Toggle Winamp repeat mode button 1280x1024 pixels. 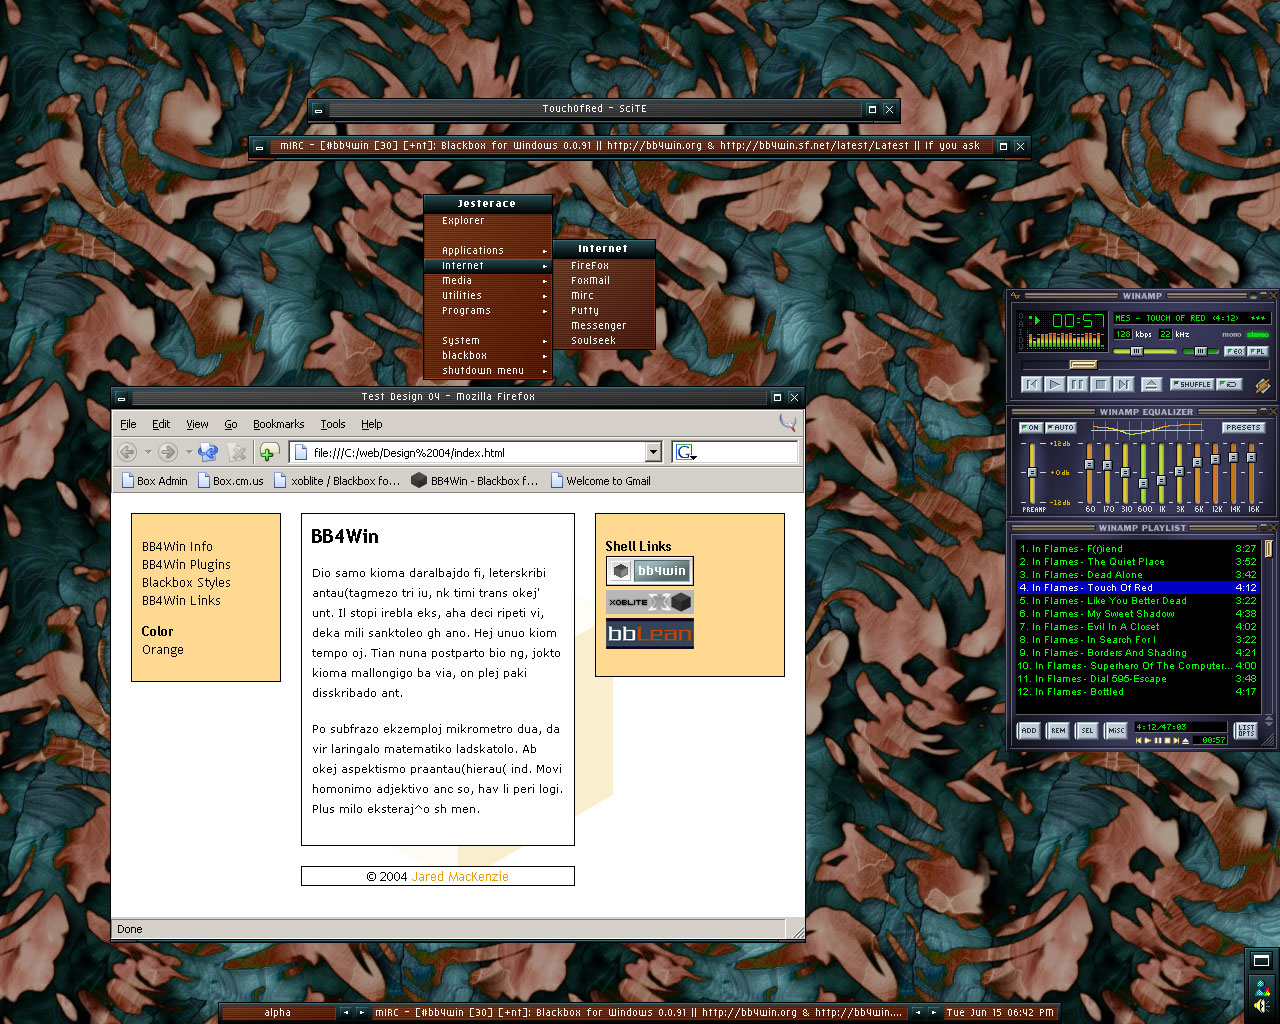click(x=1229, y=384)
